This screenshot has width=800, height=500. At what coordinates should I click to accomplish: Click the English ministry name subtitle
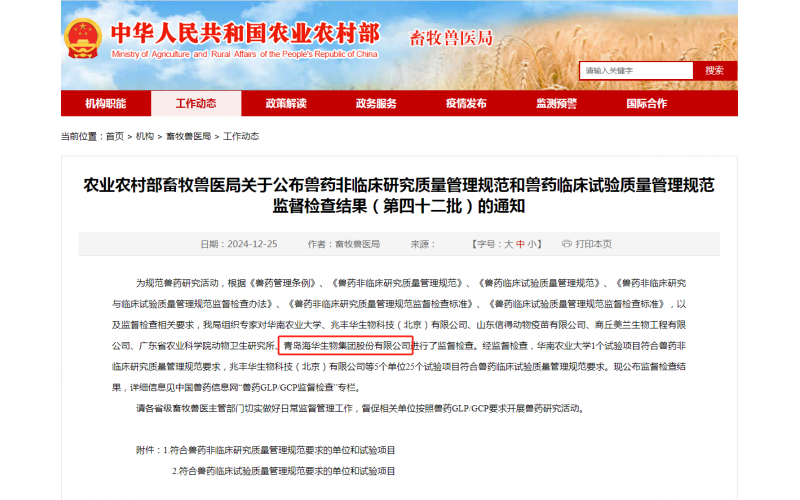[244, 54]
